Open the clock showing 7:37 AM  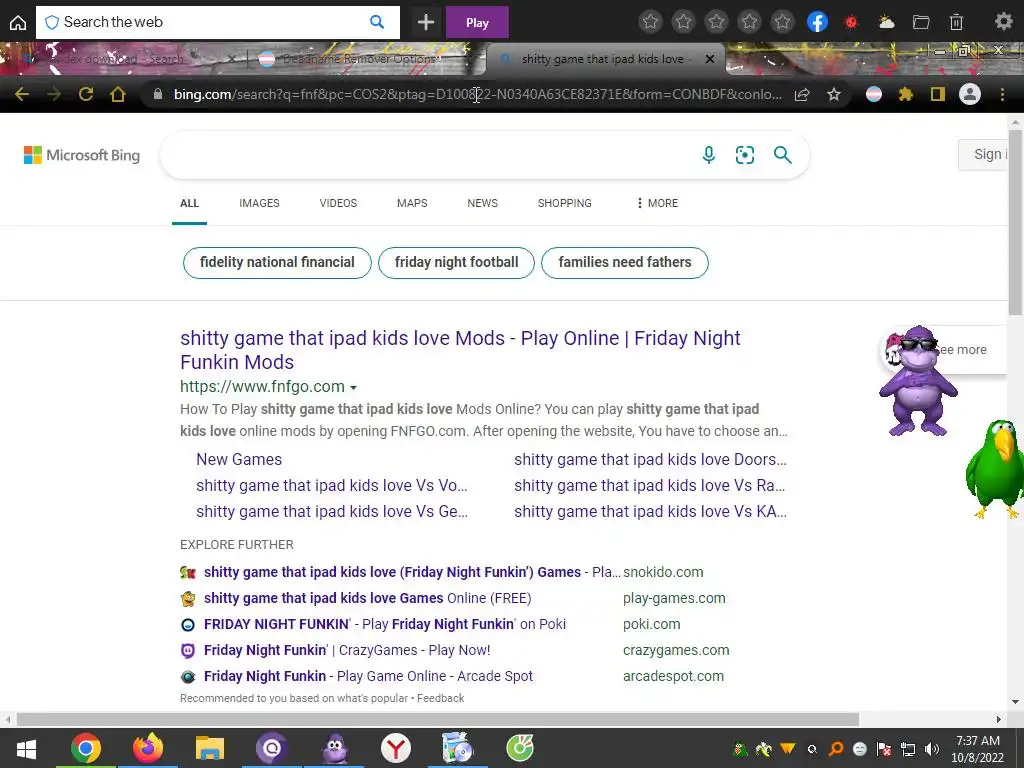978,749
